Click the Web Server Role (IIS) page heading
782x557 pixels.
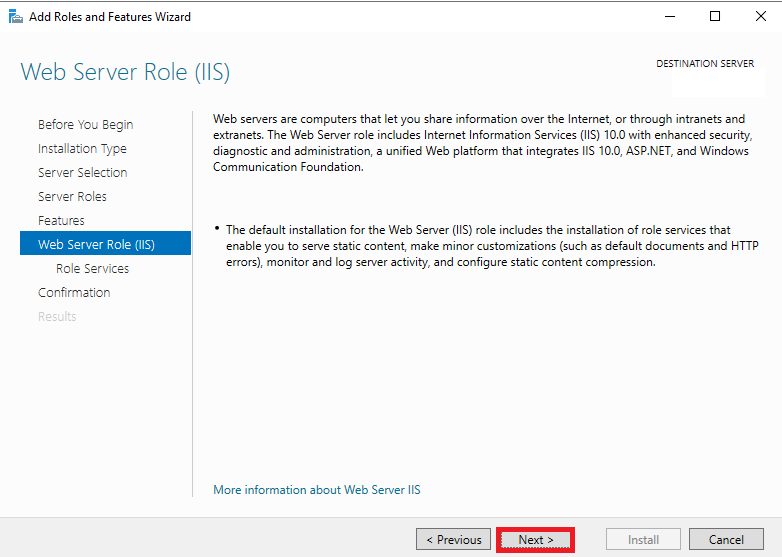tap(125, 72)
